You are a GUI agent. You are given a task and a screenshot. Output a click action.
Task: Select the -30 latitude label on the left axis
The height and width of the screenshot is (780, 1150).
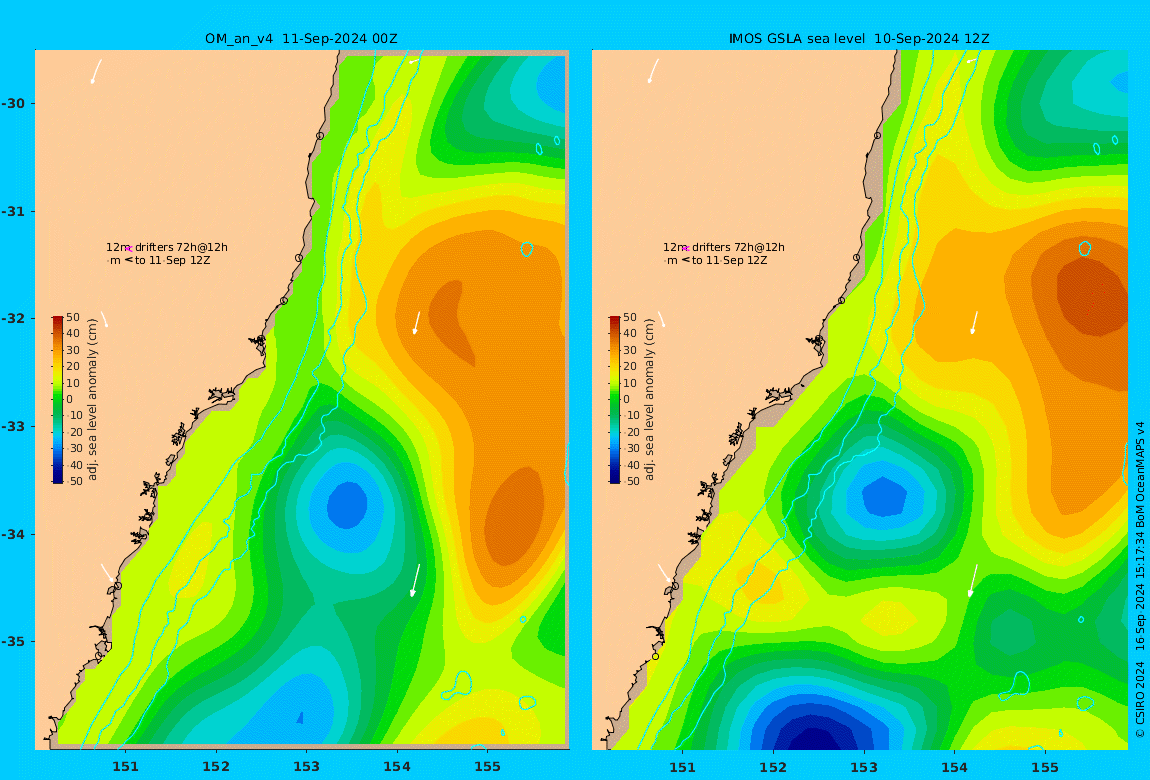tap(13, 103)
